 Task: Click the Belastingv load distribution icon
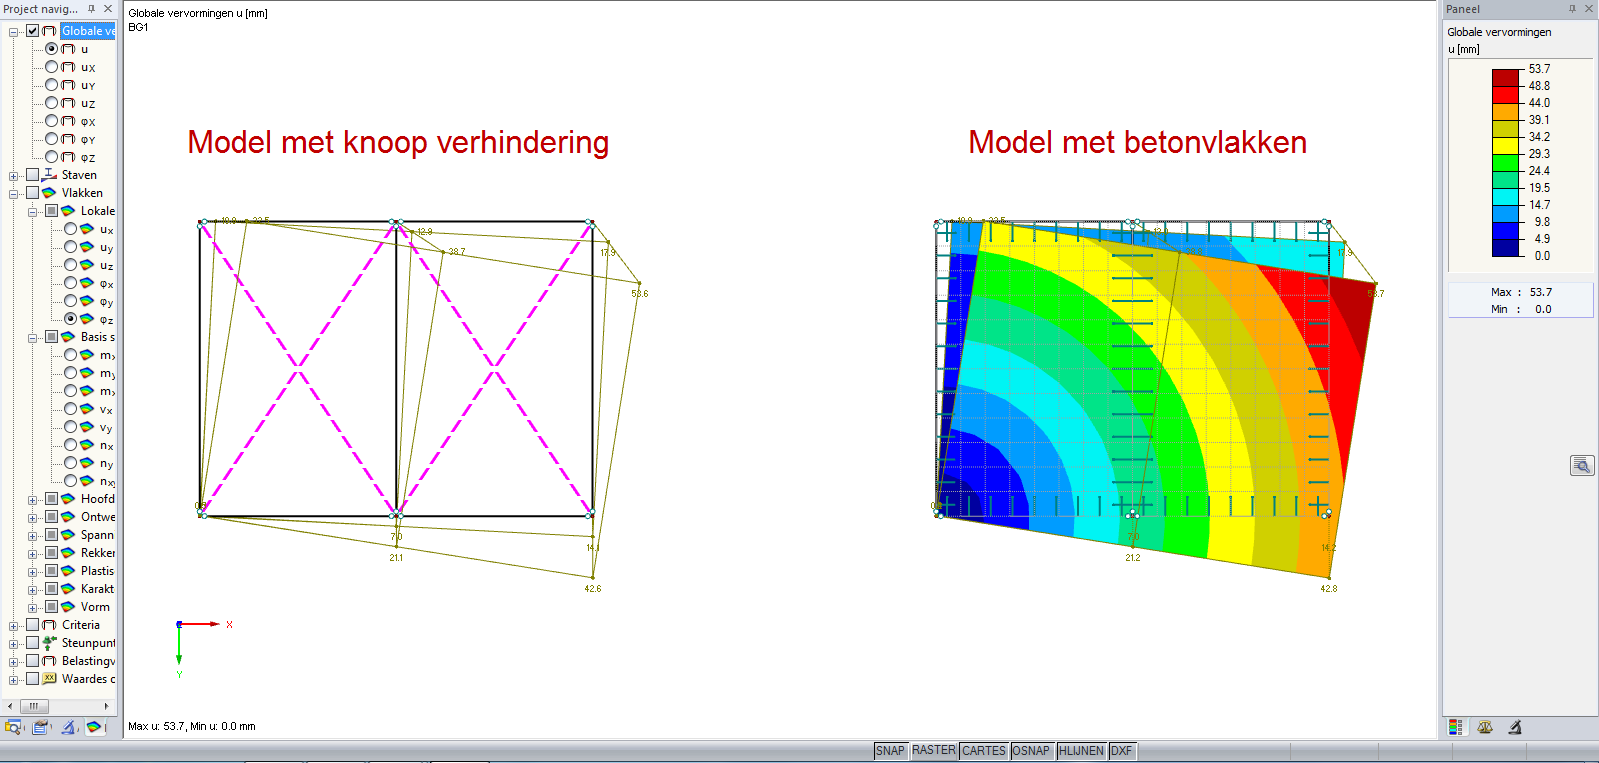click(x=49, y=661)
